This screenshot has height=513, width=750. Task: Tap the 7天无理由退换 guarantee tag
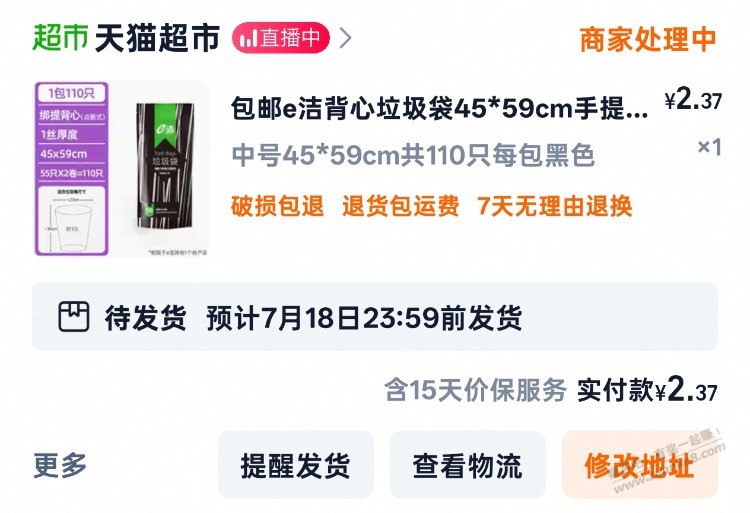tap(555, 206)
